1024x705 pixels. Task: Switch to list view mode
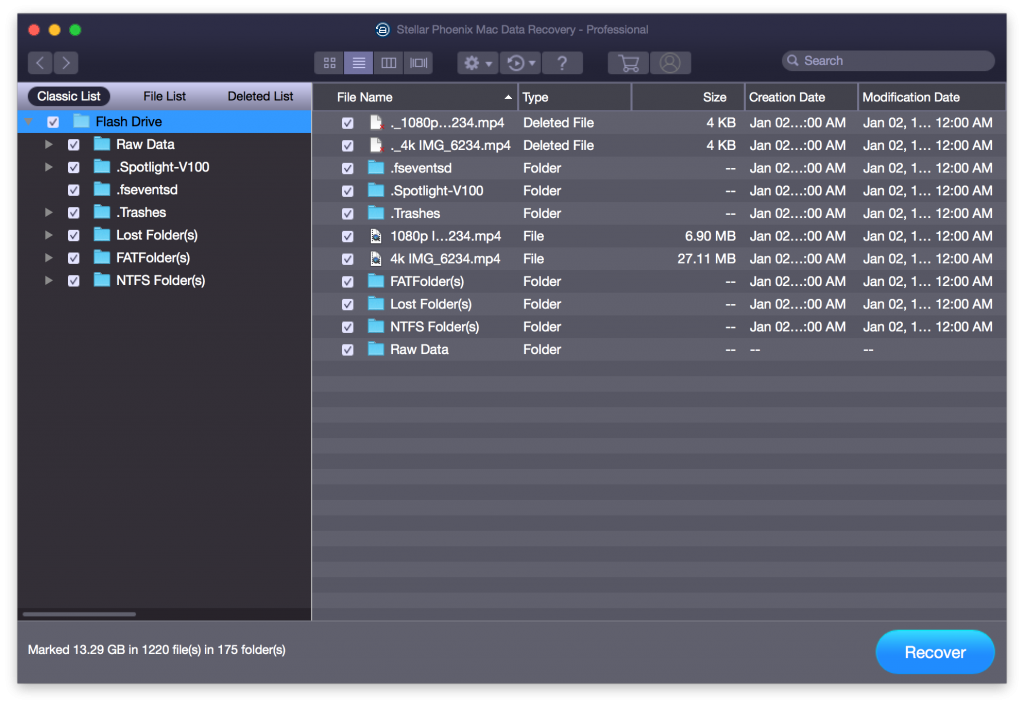tap(359, 63)
